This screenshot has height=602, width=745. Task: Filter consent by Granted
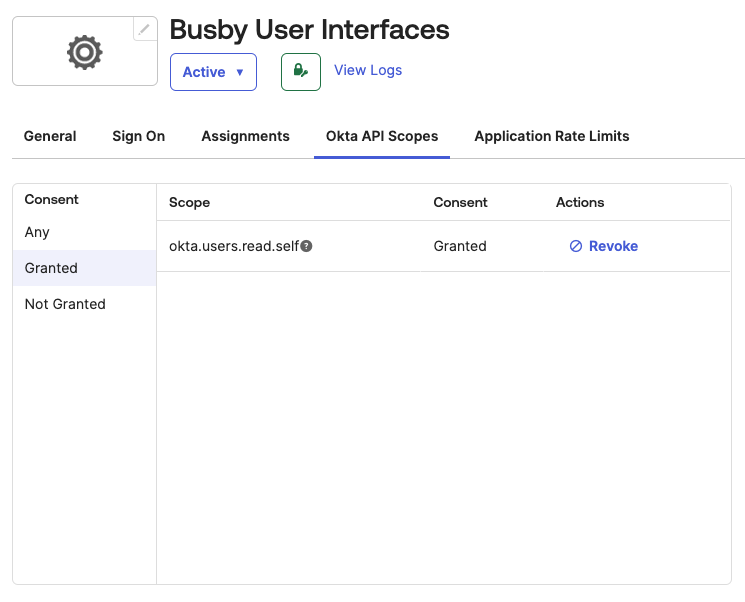84,268
